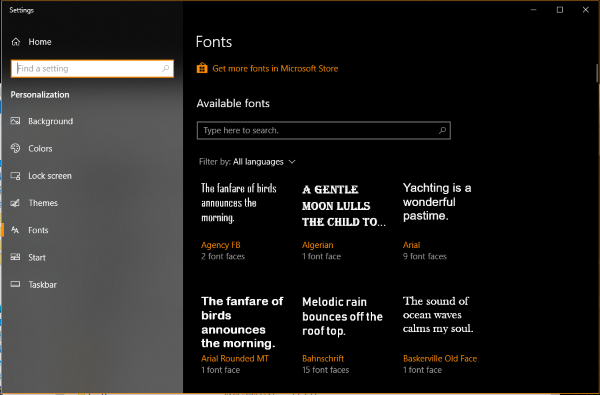
Task: Click the Available fonts heading
Action: (233, 103)
